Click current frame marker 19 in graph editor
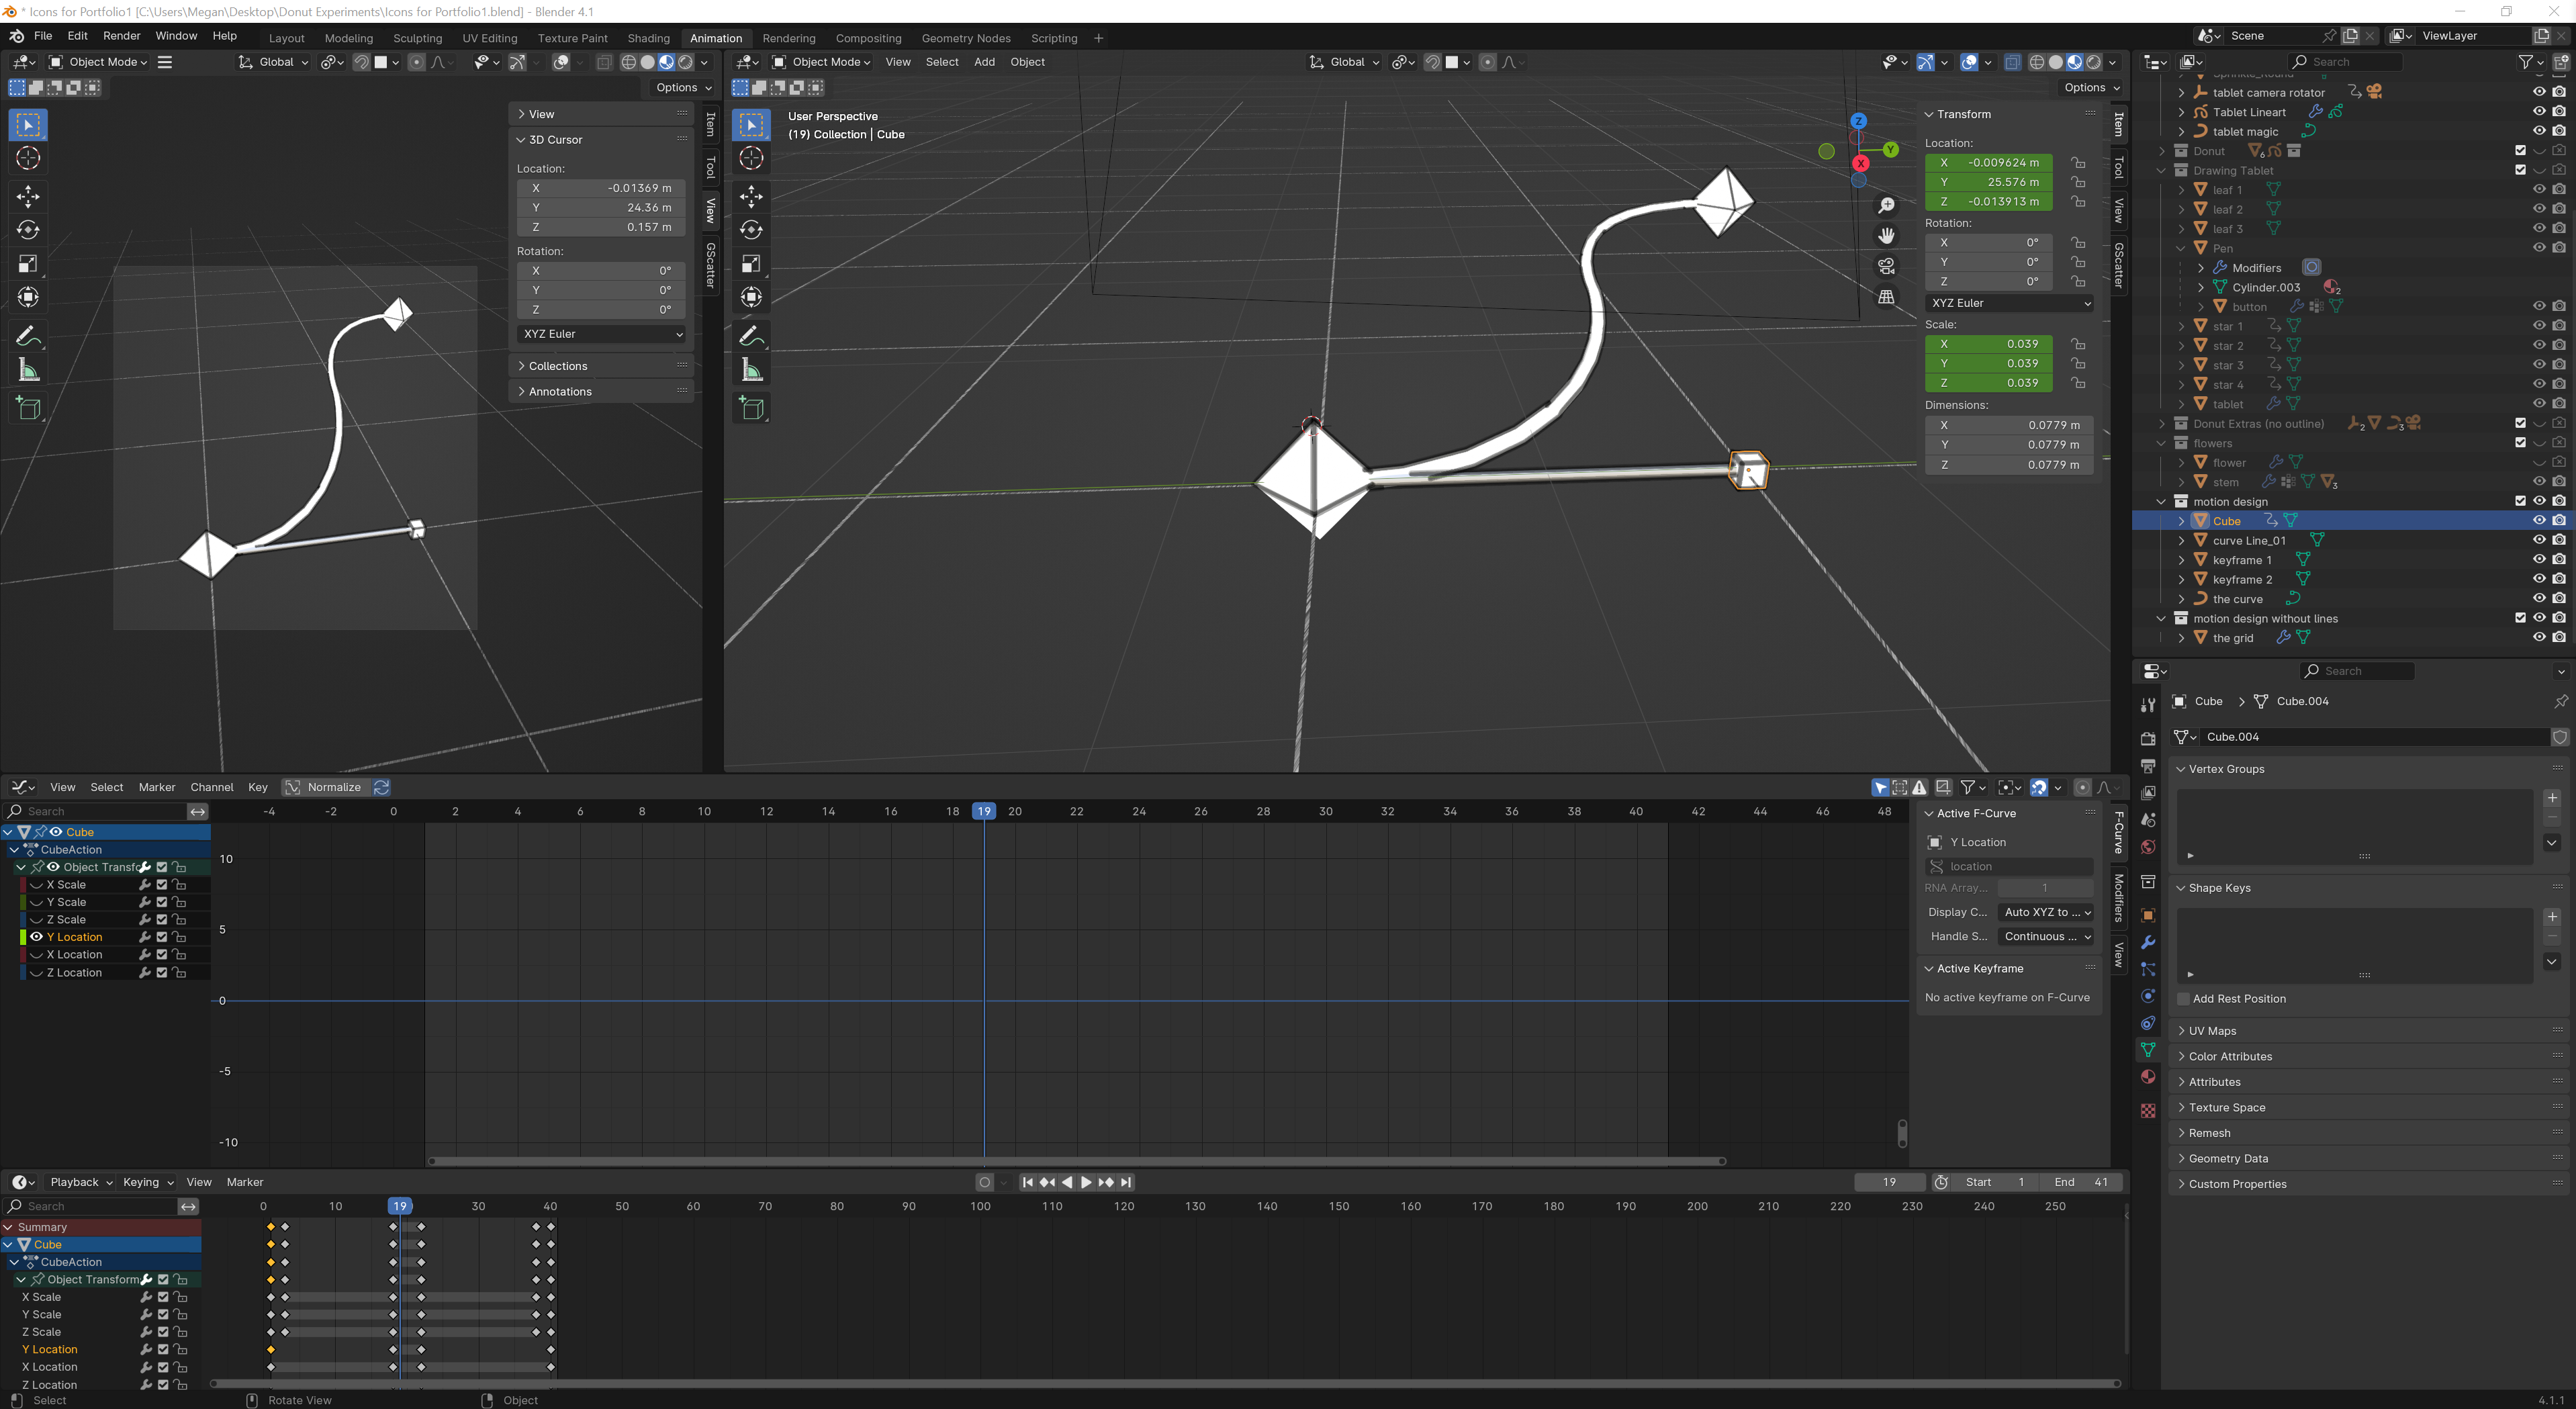 (x=984, y=811)
